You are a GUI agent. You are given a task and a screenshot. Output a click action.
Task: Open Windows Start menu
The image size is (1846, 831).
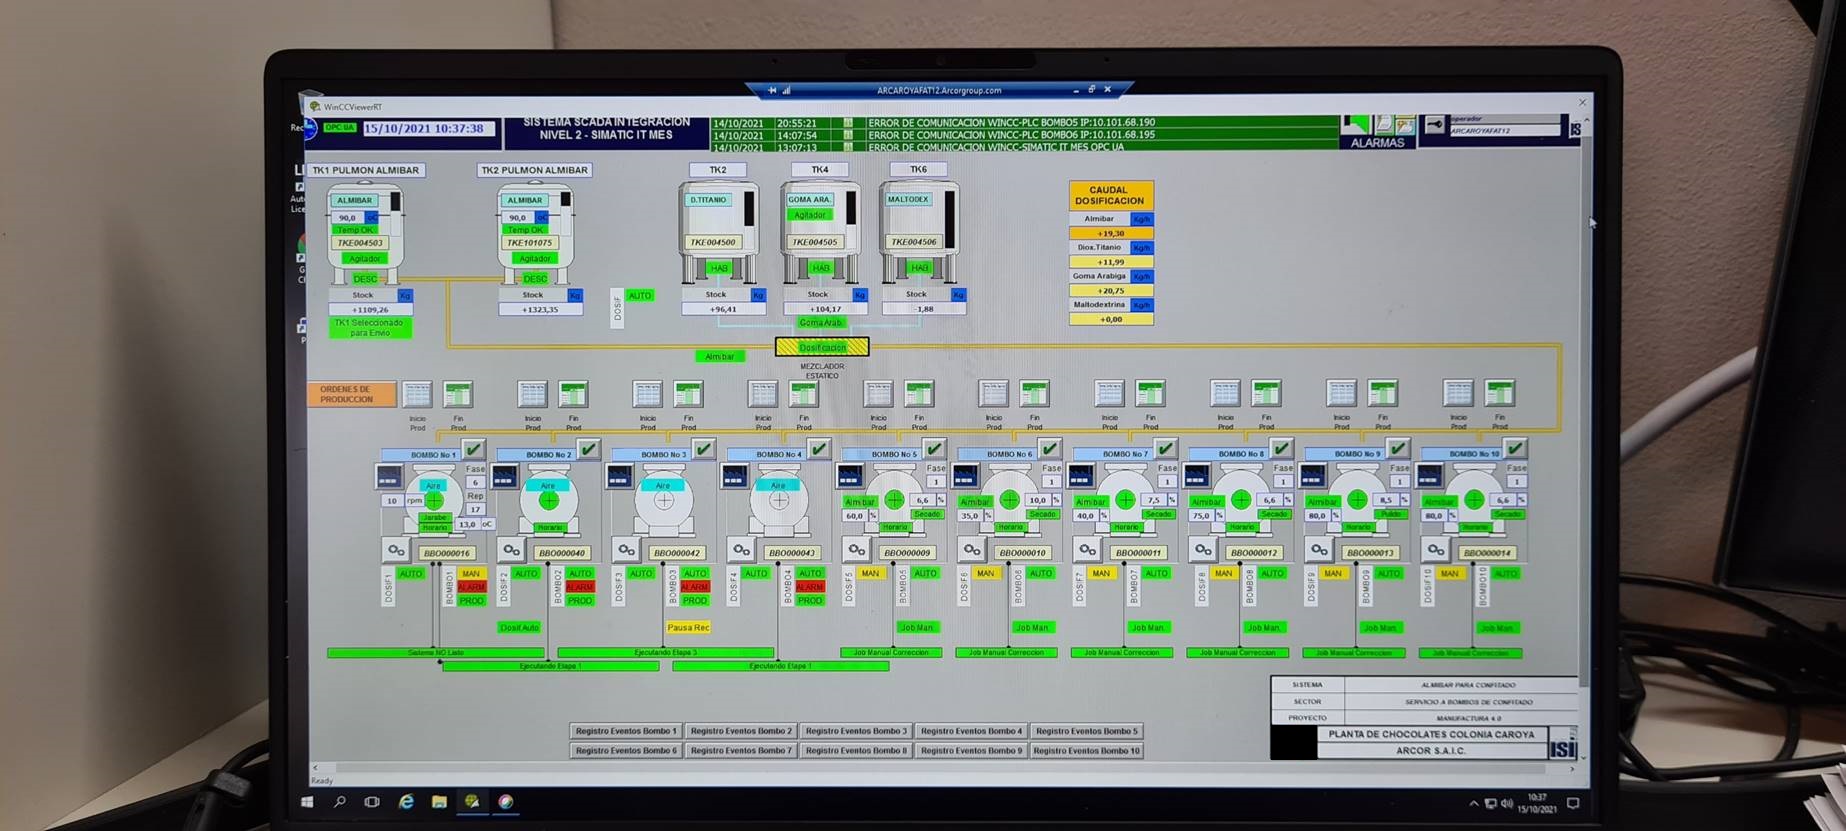coord(307,802)
